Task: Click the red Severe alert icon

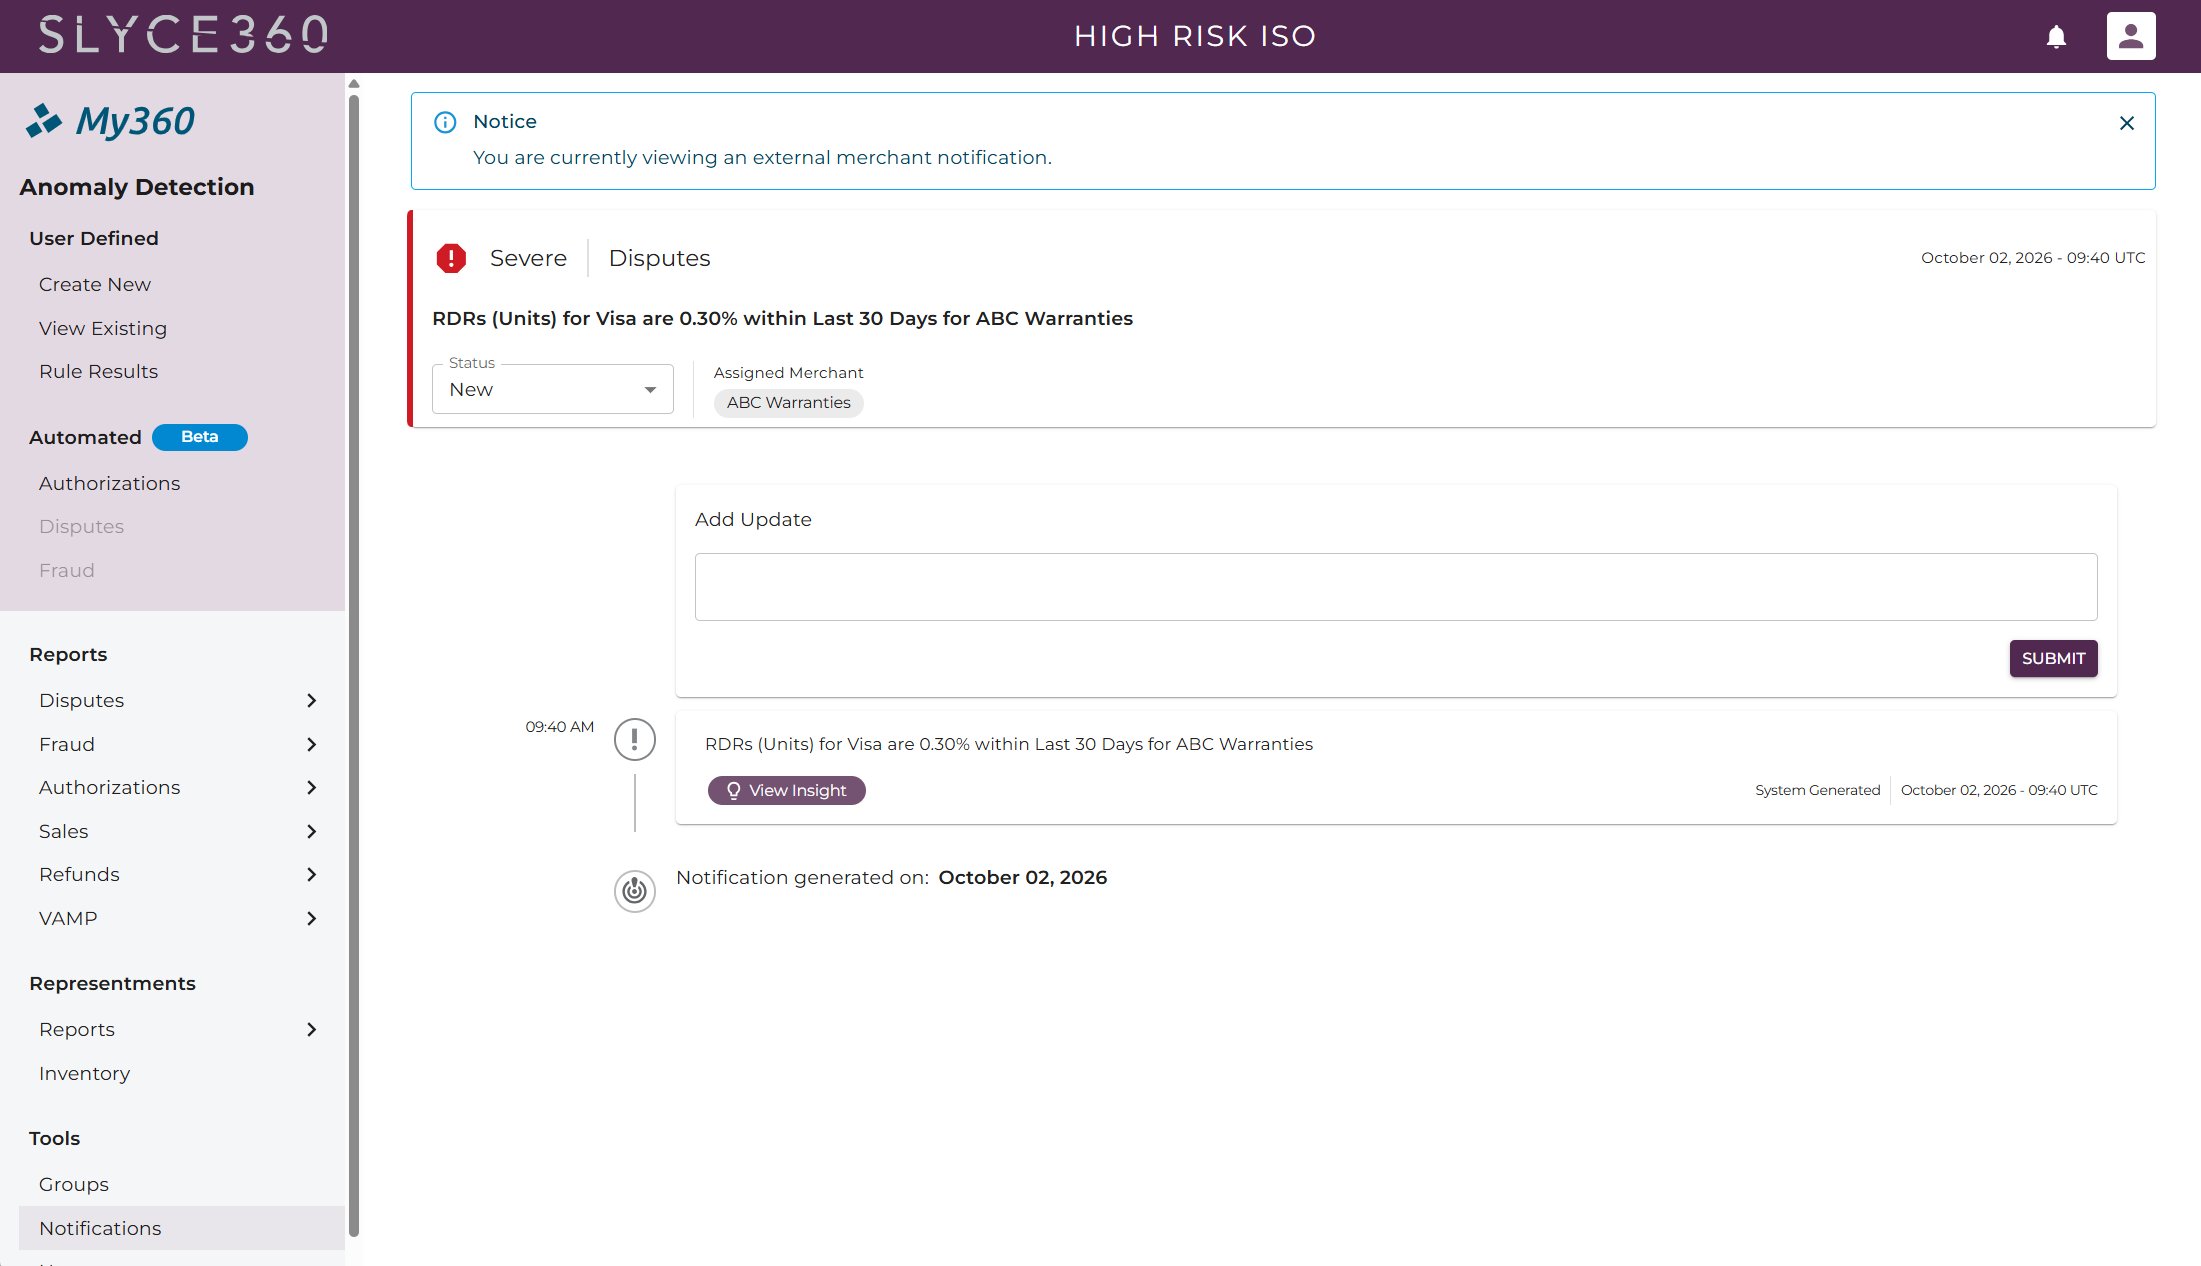Action: click(x=451, y=258)
